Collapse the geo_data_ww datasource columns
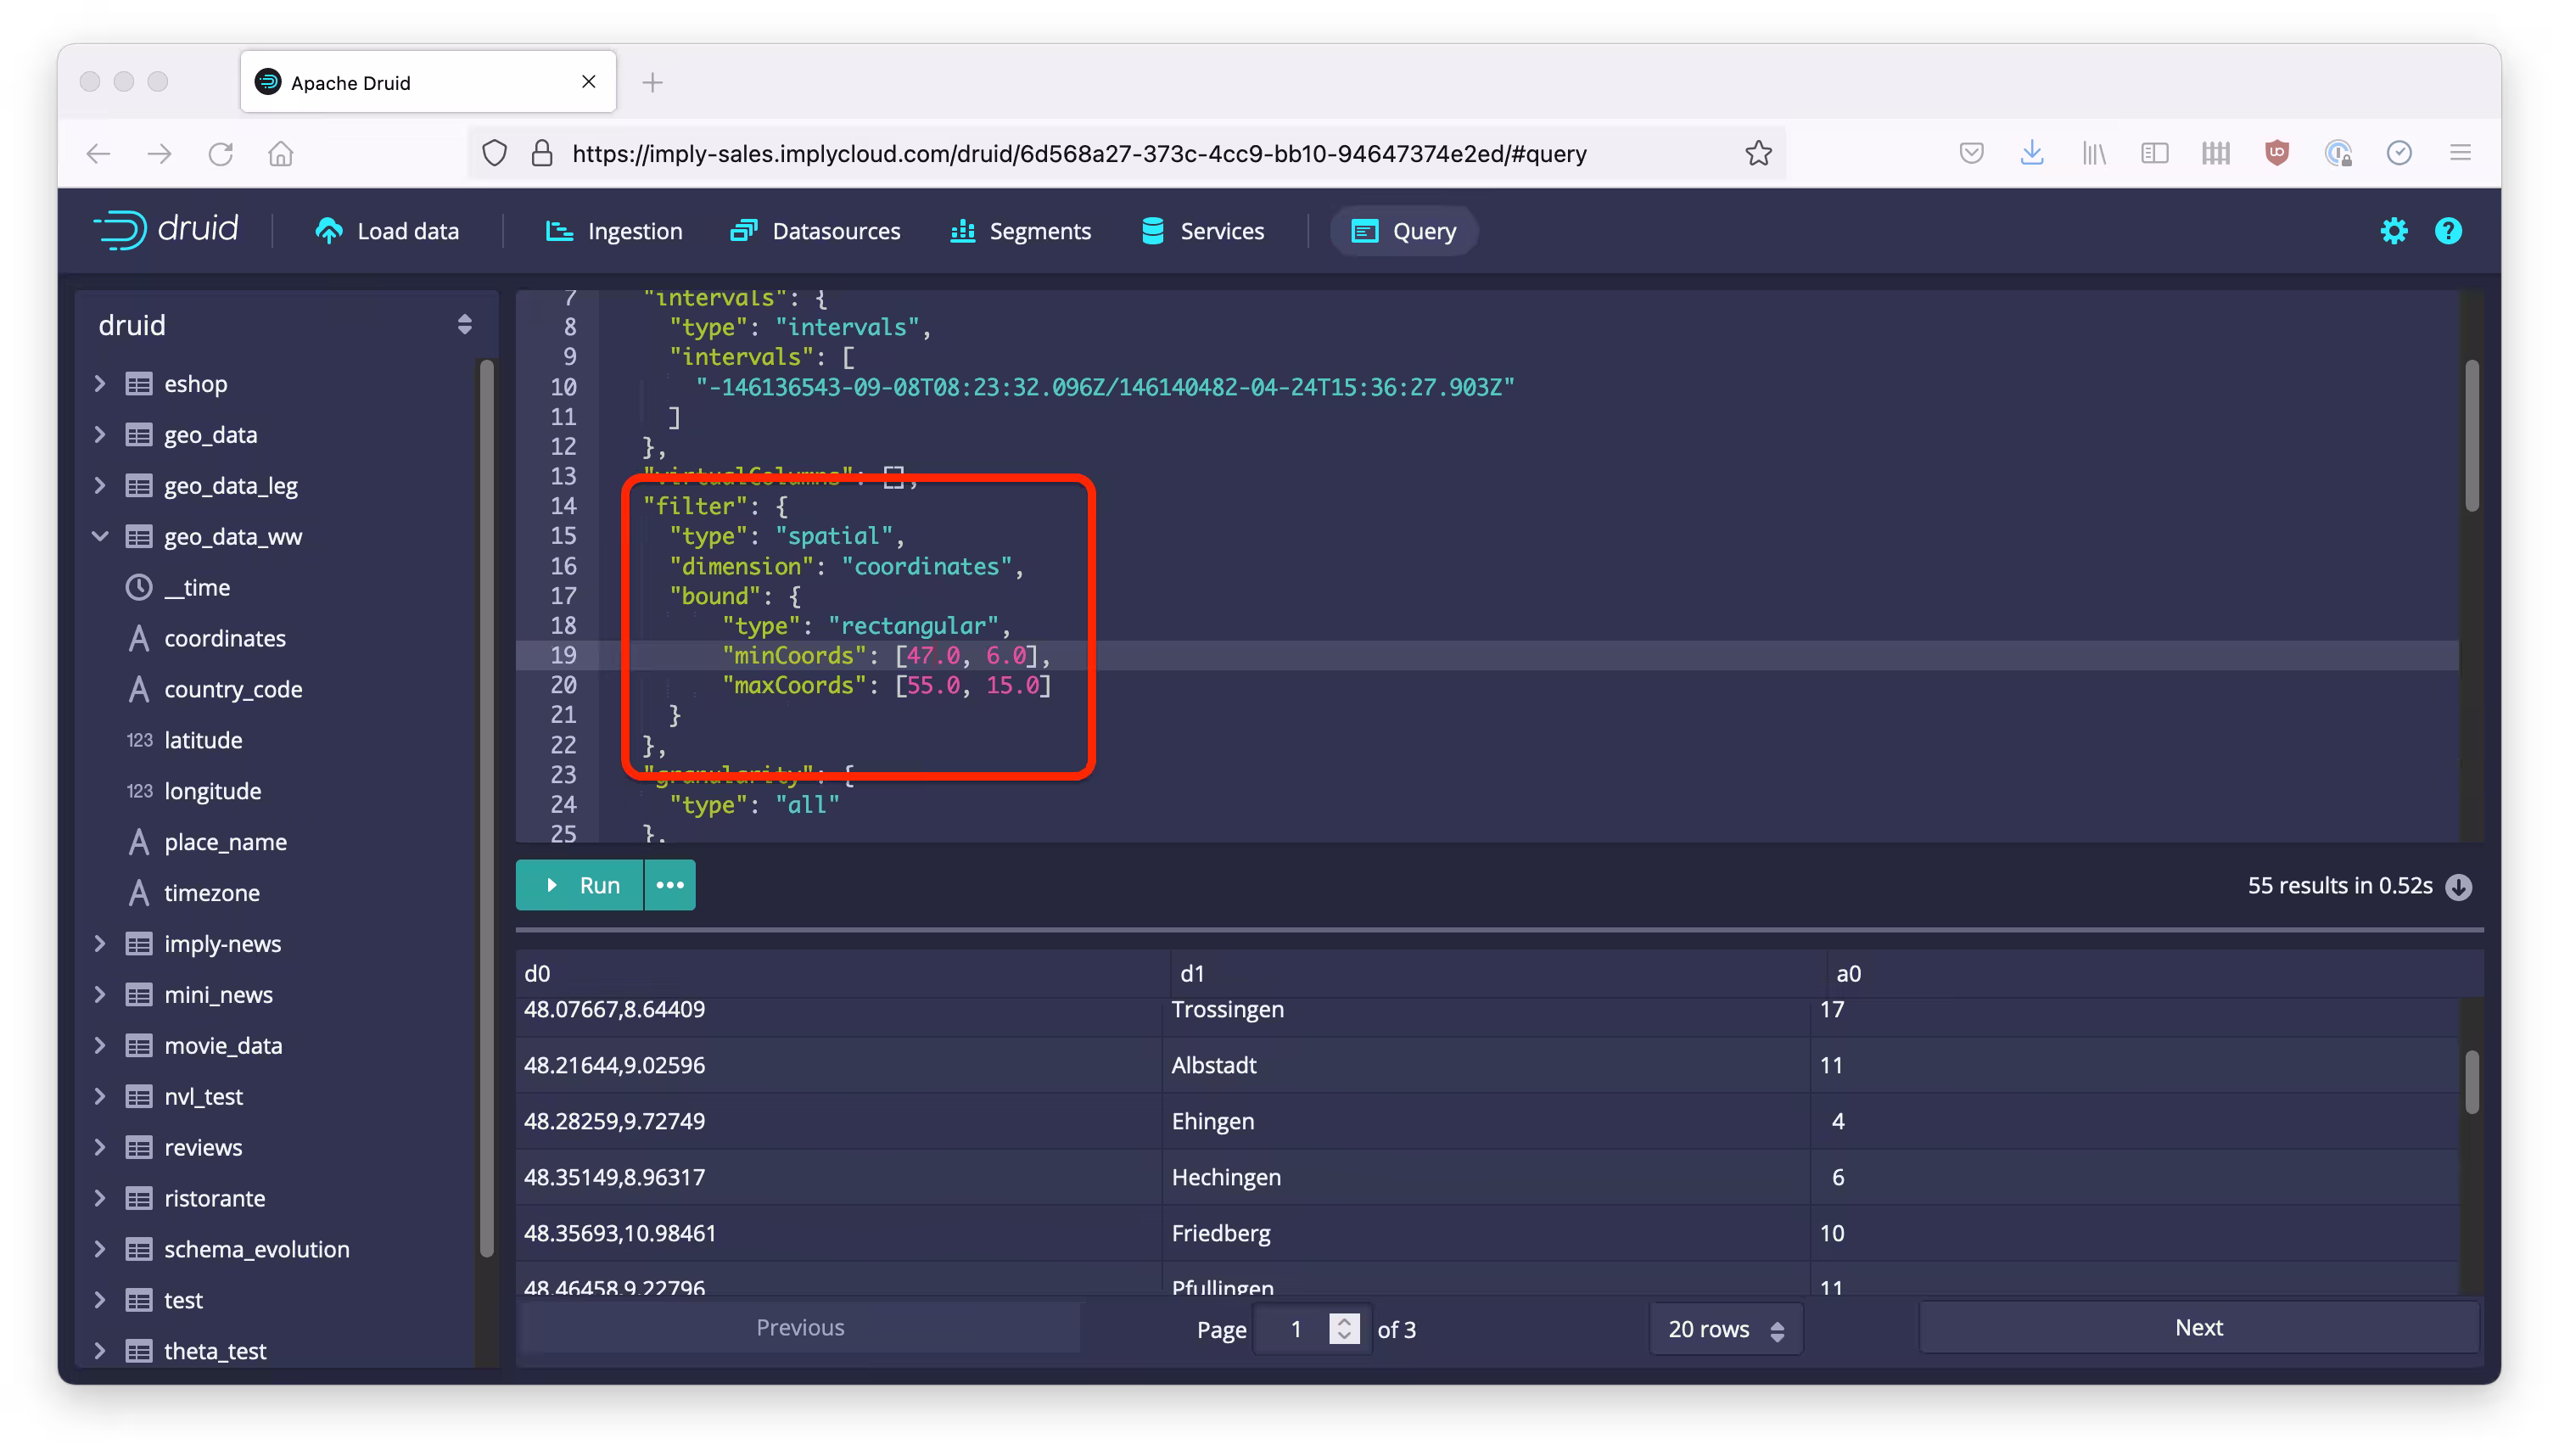The width and height of the screenshot is (2559, 1456). tap(99, 536)
